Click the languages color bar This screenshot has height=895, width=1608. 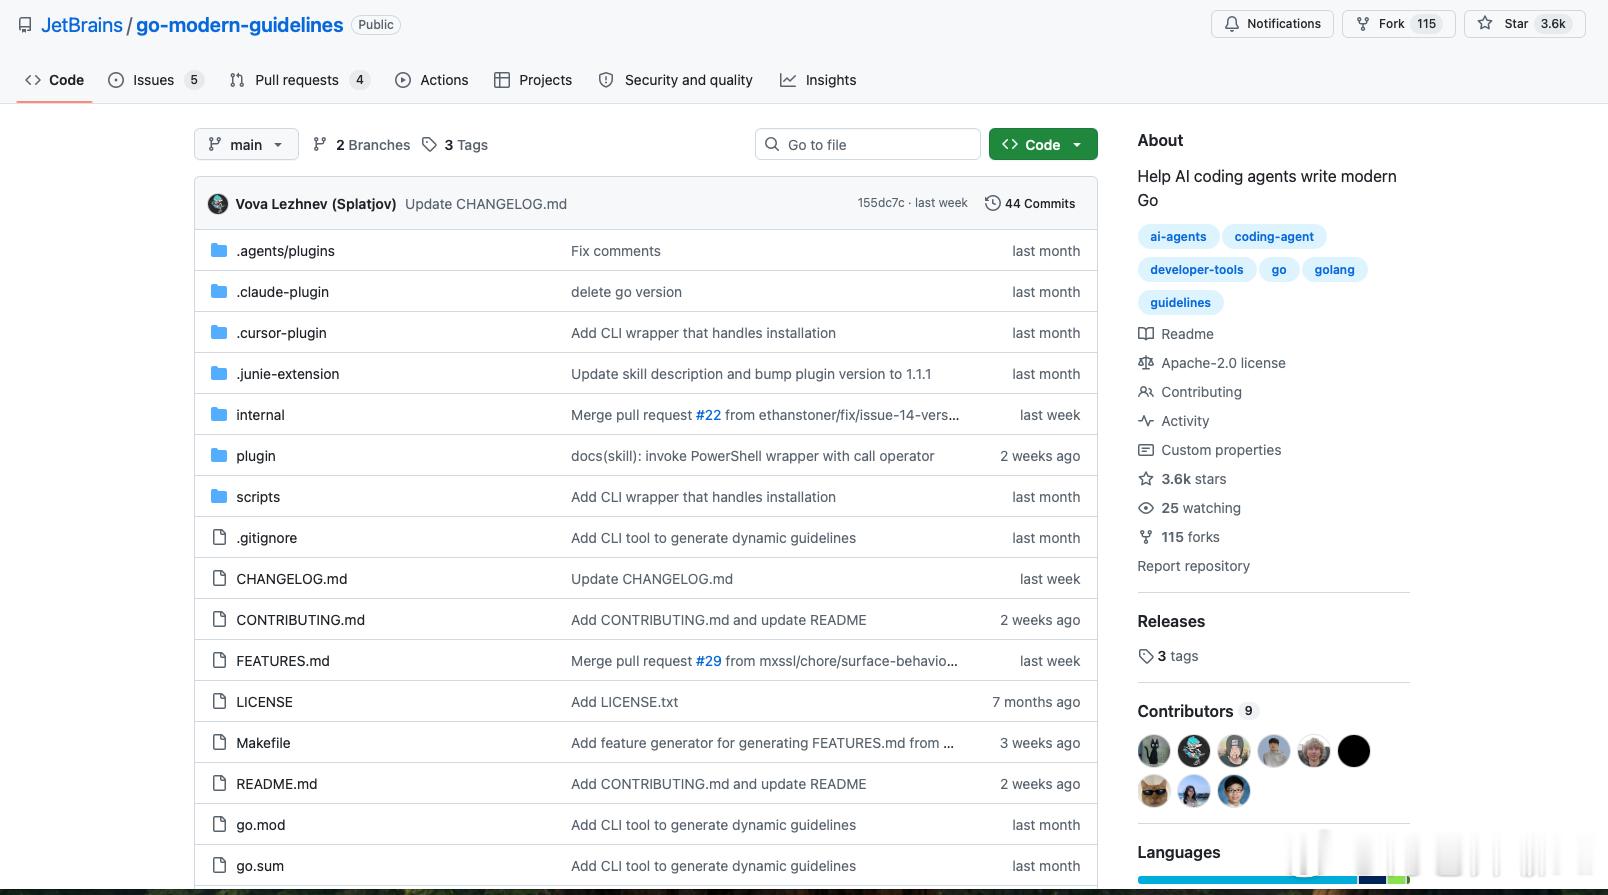[1273, 880]
